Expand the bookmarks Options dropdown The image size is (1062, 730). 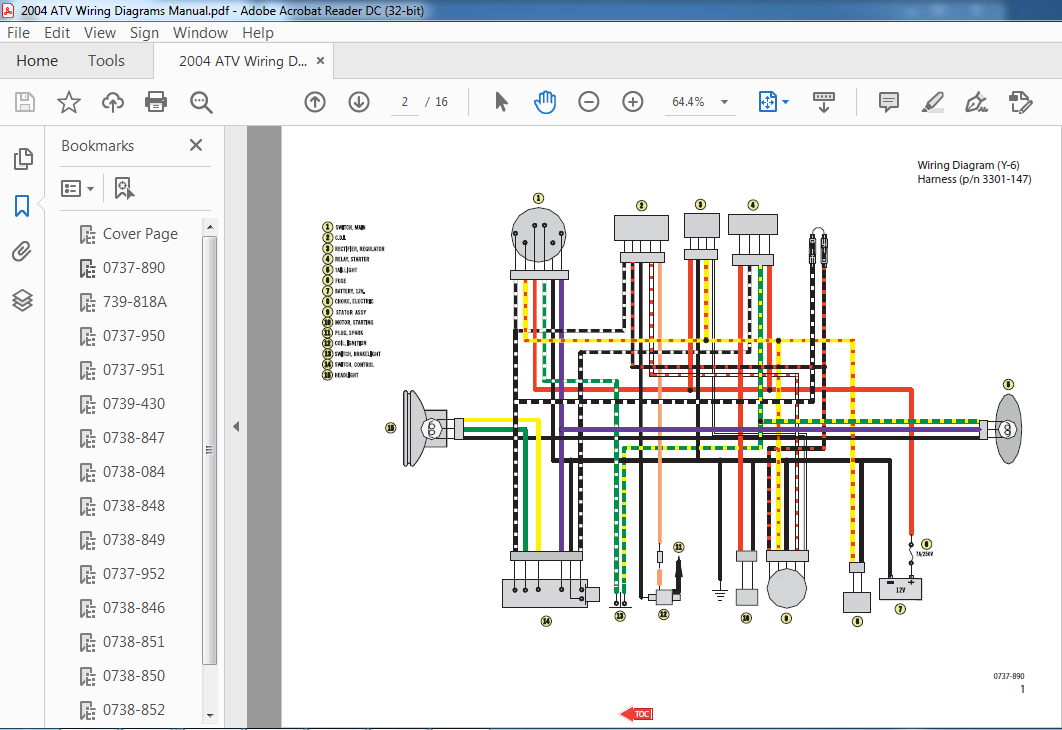point(78,188)
